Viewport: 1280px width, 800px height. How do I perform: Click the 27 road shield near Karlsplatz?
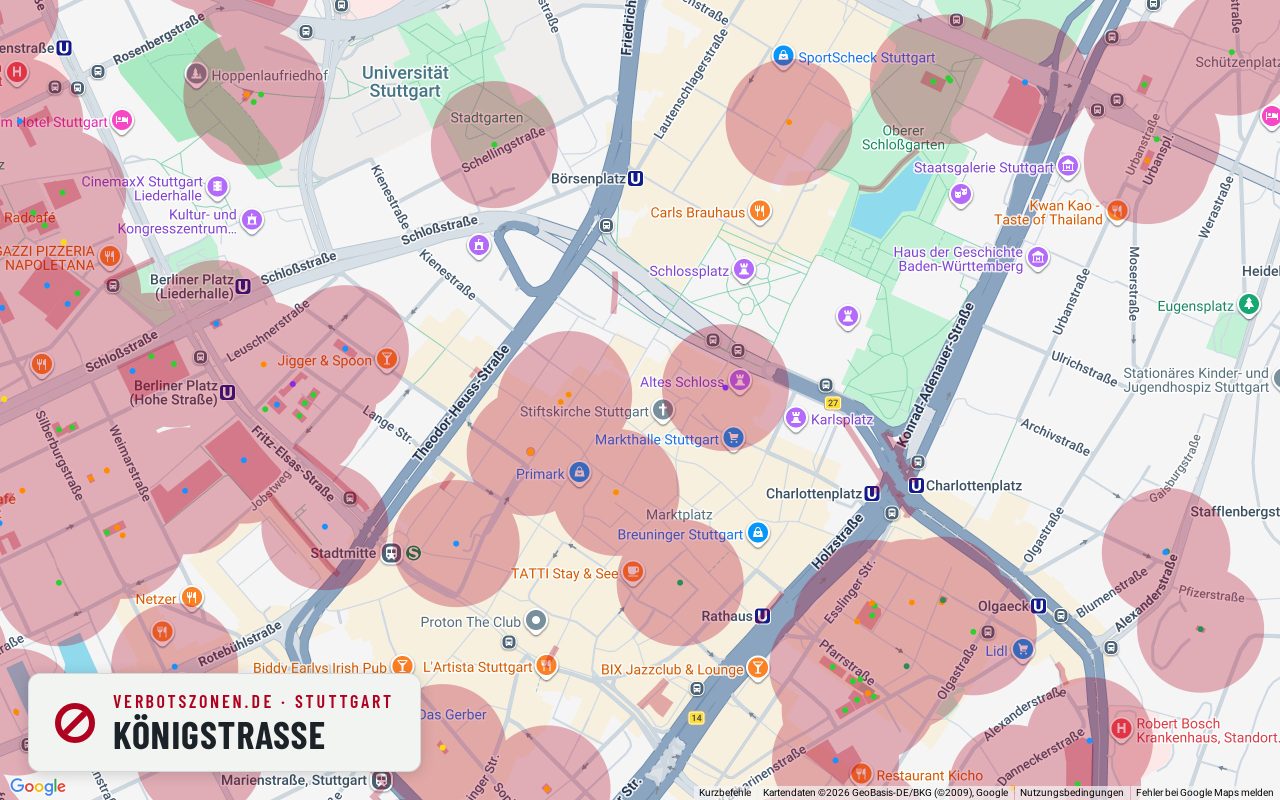pos(833,403)
